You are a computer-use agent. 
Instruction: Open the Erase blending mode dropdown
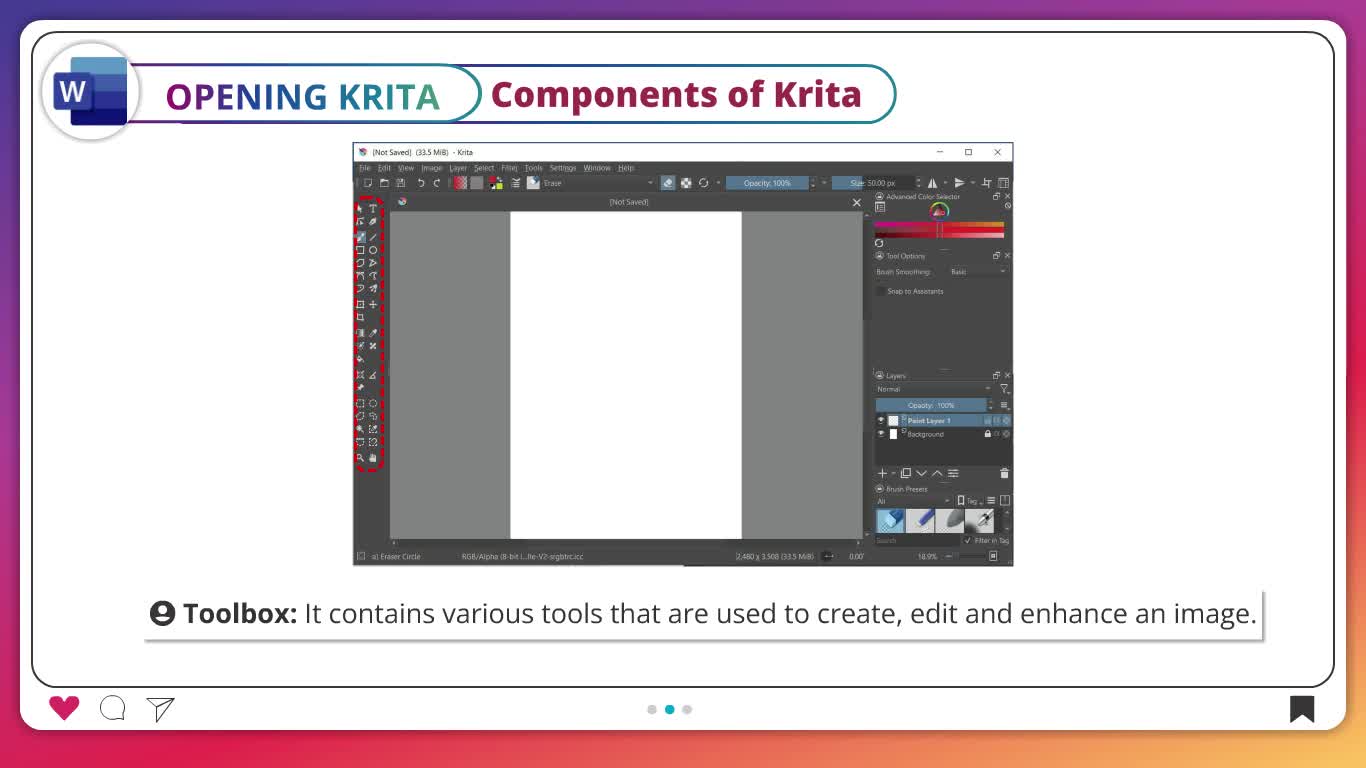[x=598, y=183]
